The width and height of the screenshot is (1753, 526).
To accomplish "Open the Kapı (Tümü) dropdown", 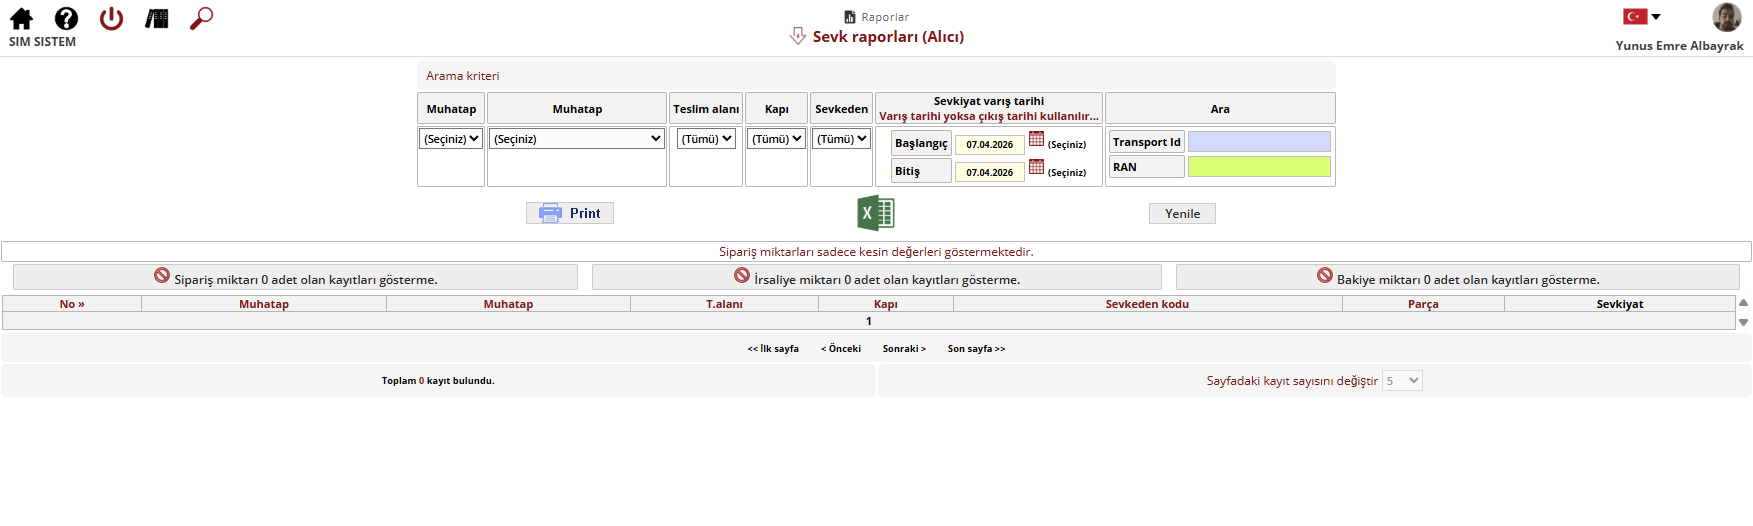I will 777,139.
